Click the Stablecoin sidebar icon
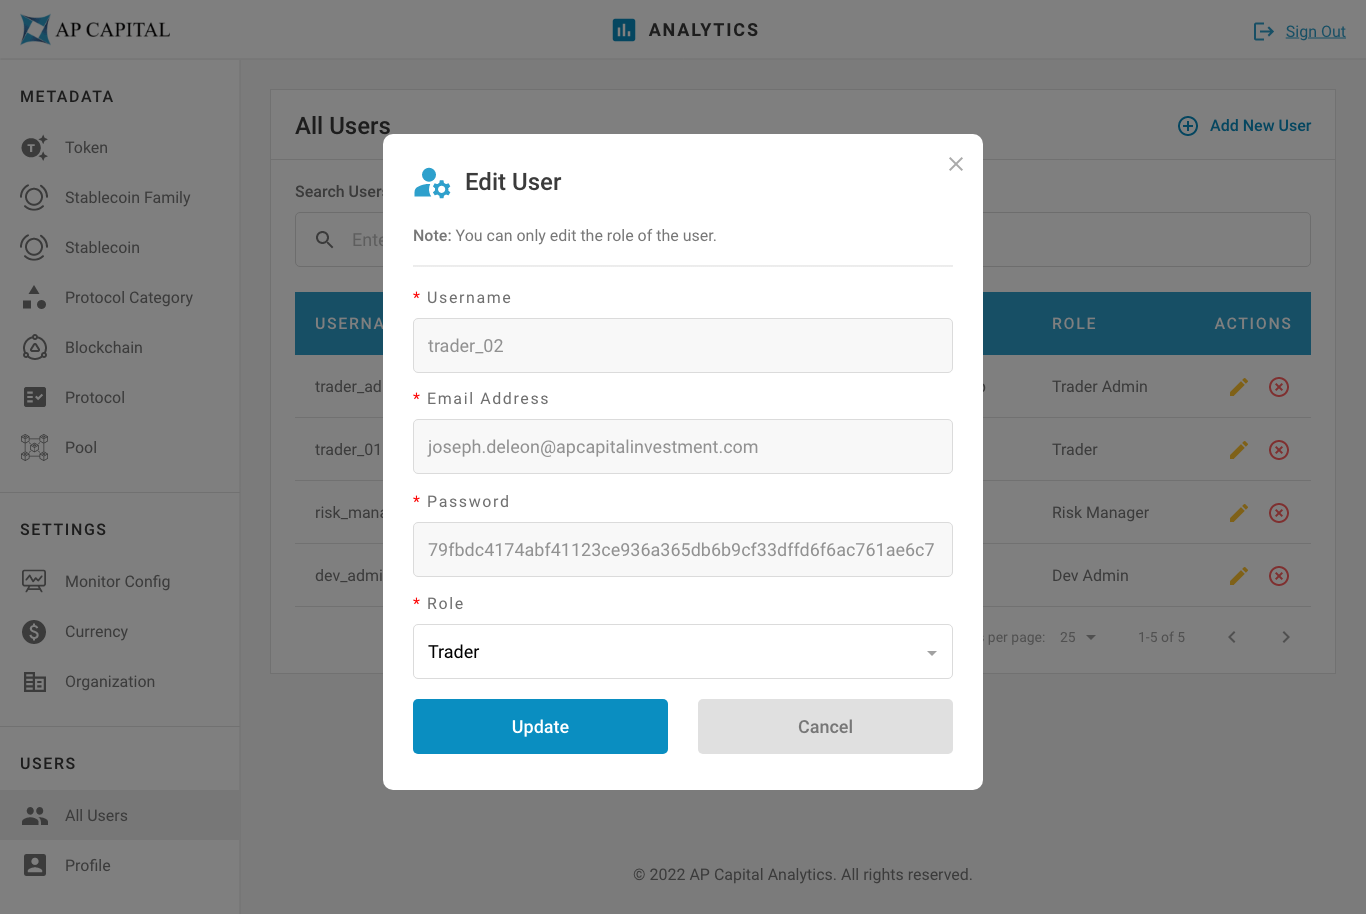Viewport: 1366px width, 914px height. tap(34, 248)
